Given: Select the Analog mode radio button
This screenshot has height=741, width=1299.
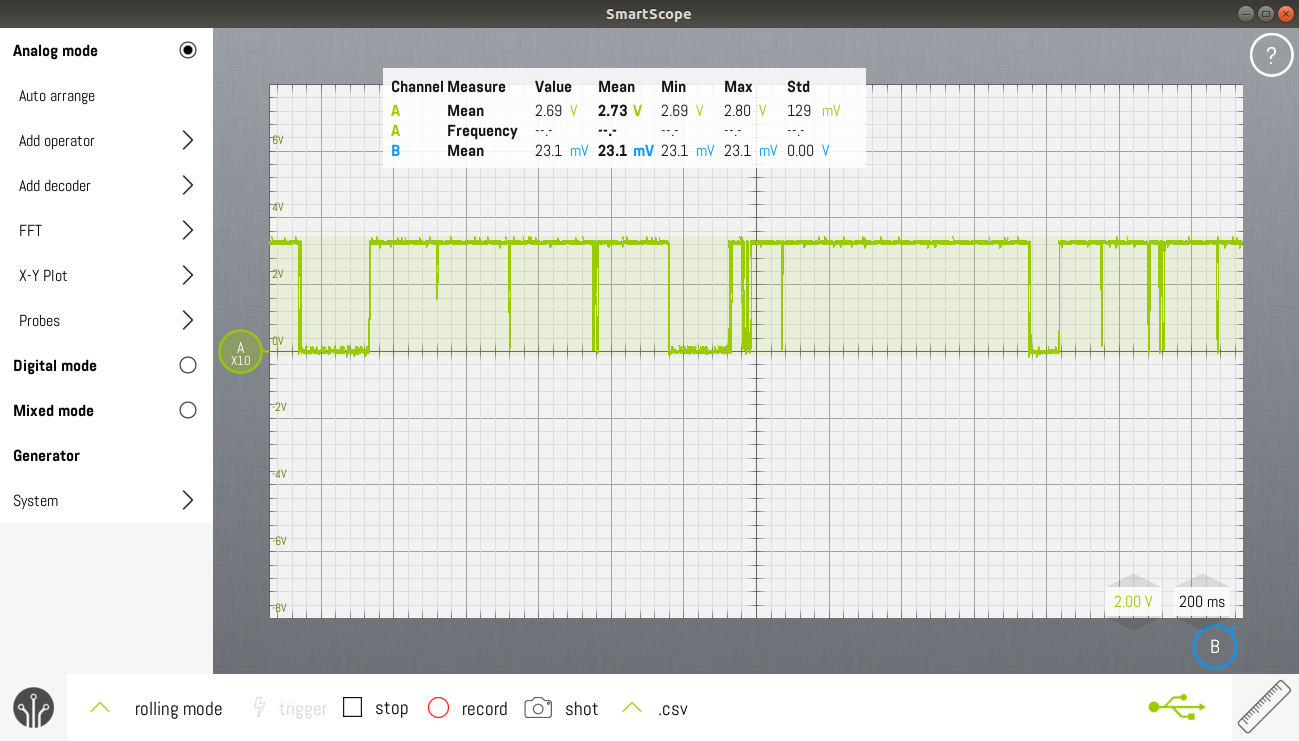Looking at the screenshot, I should click(x=188, y=50).
